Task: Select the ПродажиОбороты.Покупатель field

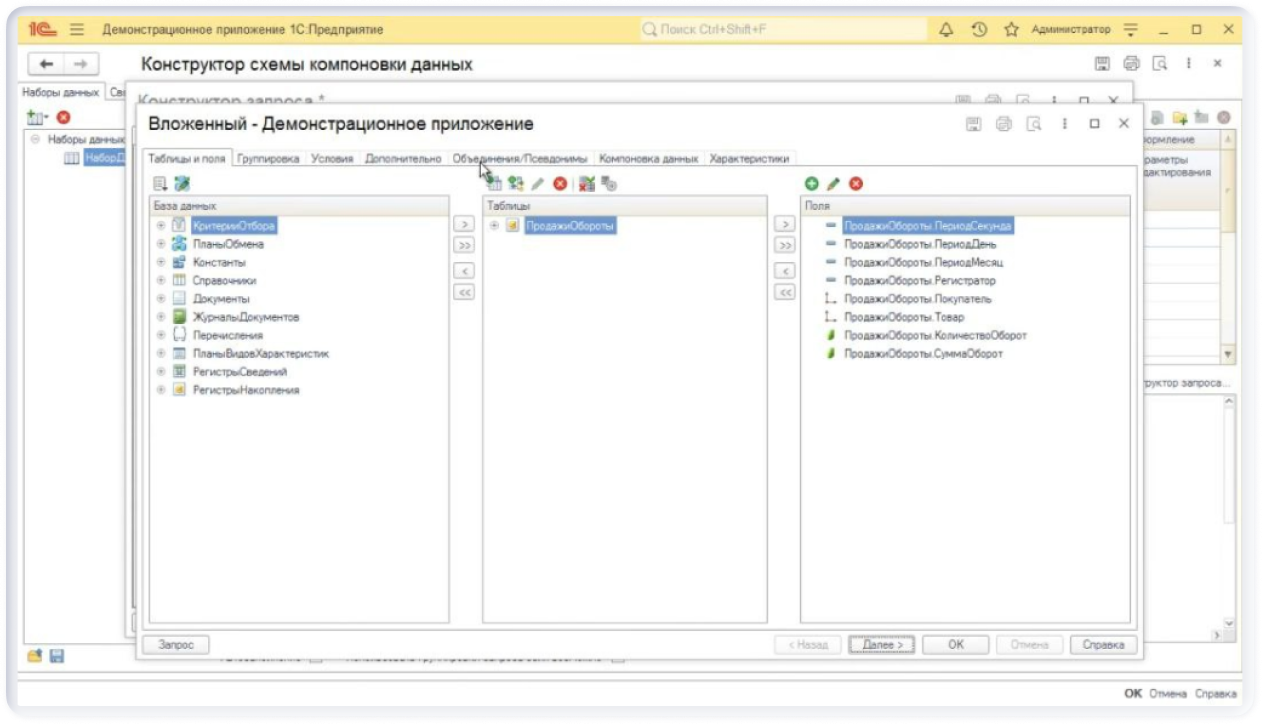Action: click(917, 299)
